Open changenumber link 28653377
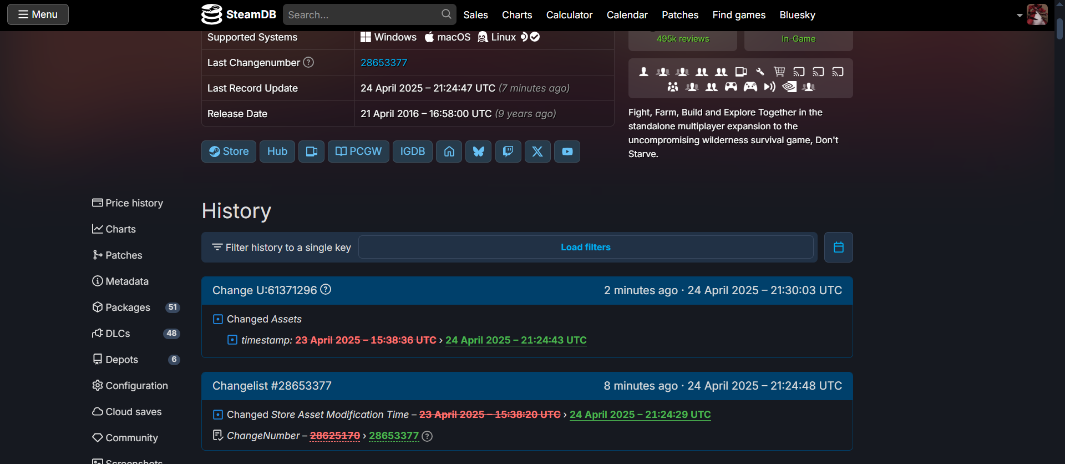 [382, 62]
